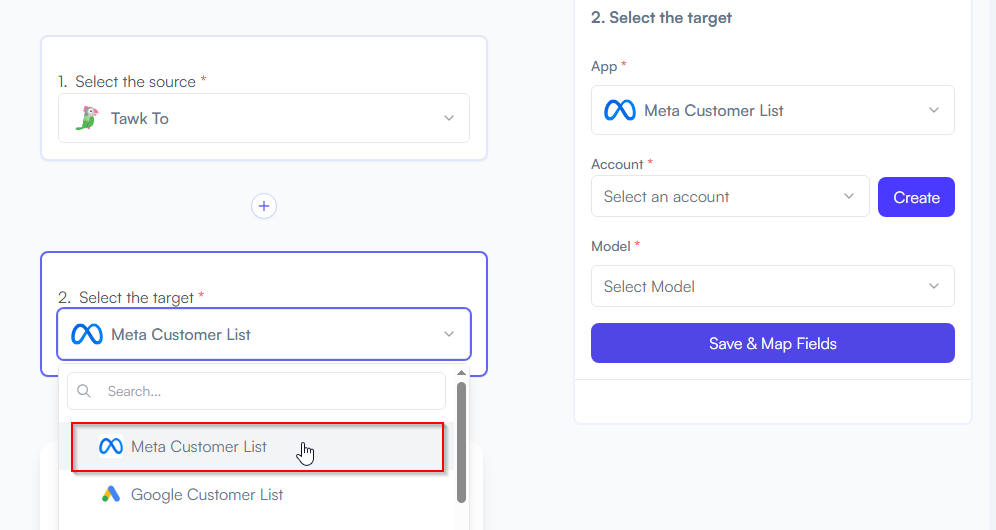Click the scrollbar up arrow in dropdown

(461, 373)
